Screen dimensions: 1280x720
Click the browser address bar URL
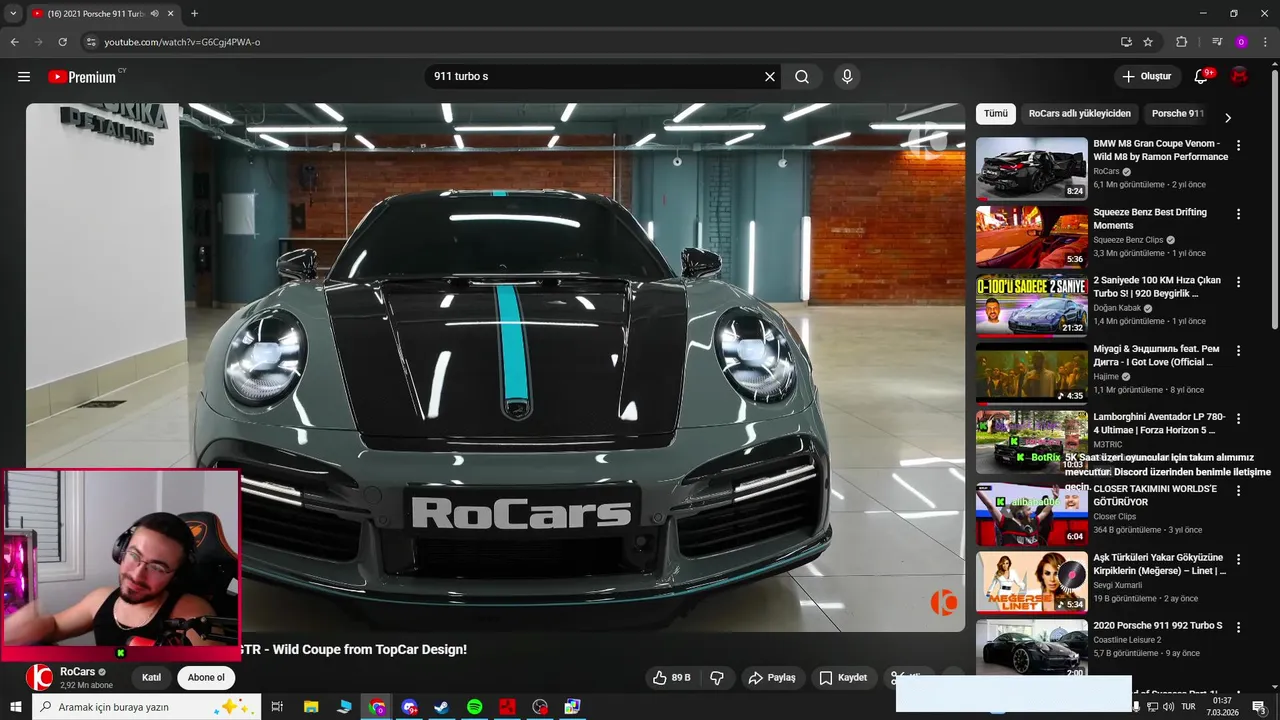pyautogui.click(x=182, y=42)
